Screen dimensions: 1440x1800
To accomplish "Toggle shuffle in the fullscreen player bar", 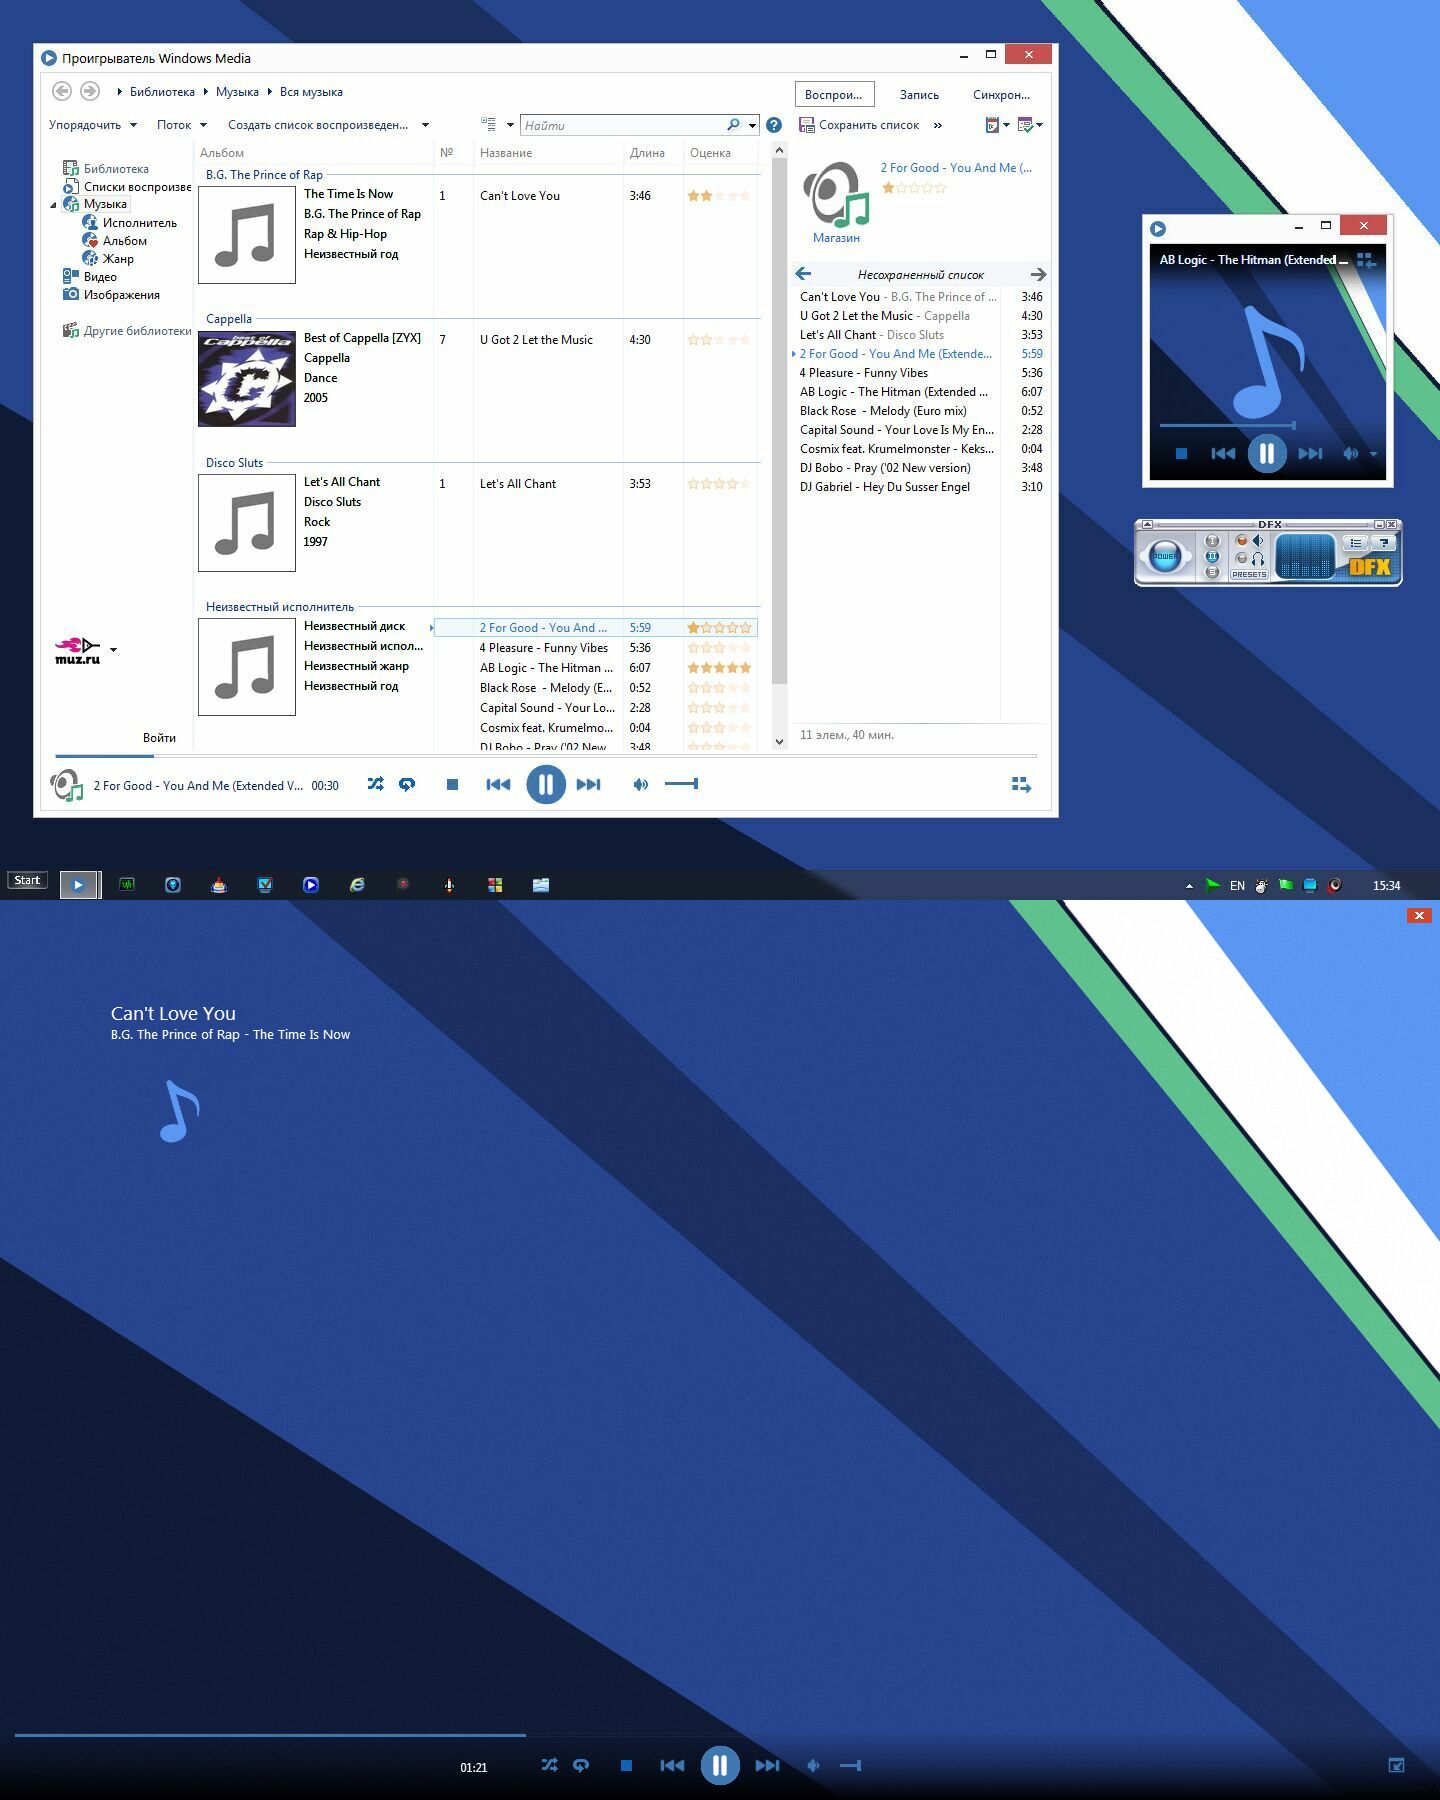I will [x=549, y=1766].
